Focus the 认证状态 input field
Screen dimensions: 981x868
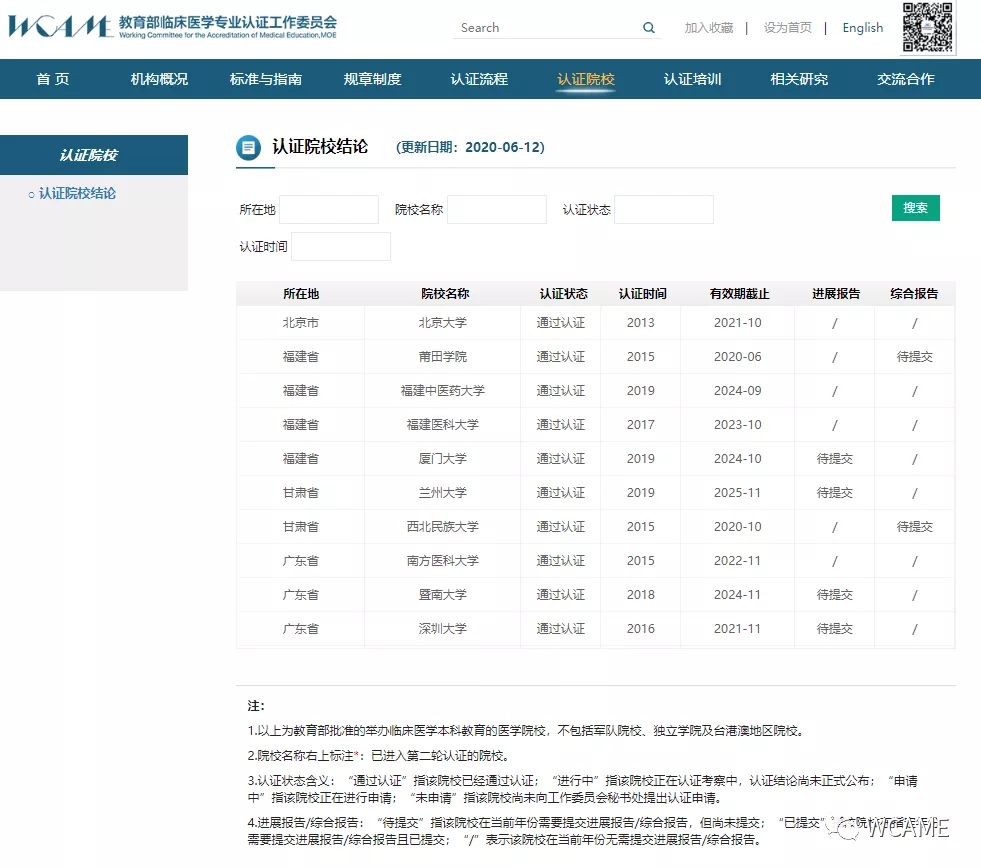point(664,209)
